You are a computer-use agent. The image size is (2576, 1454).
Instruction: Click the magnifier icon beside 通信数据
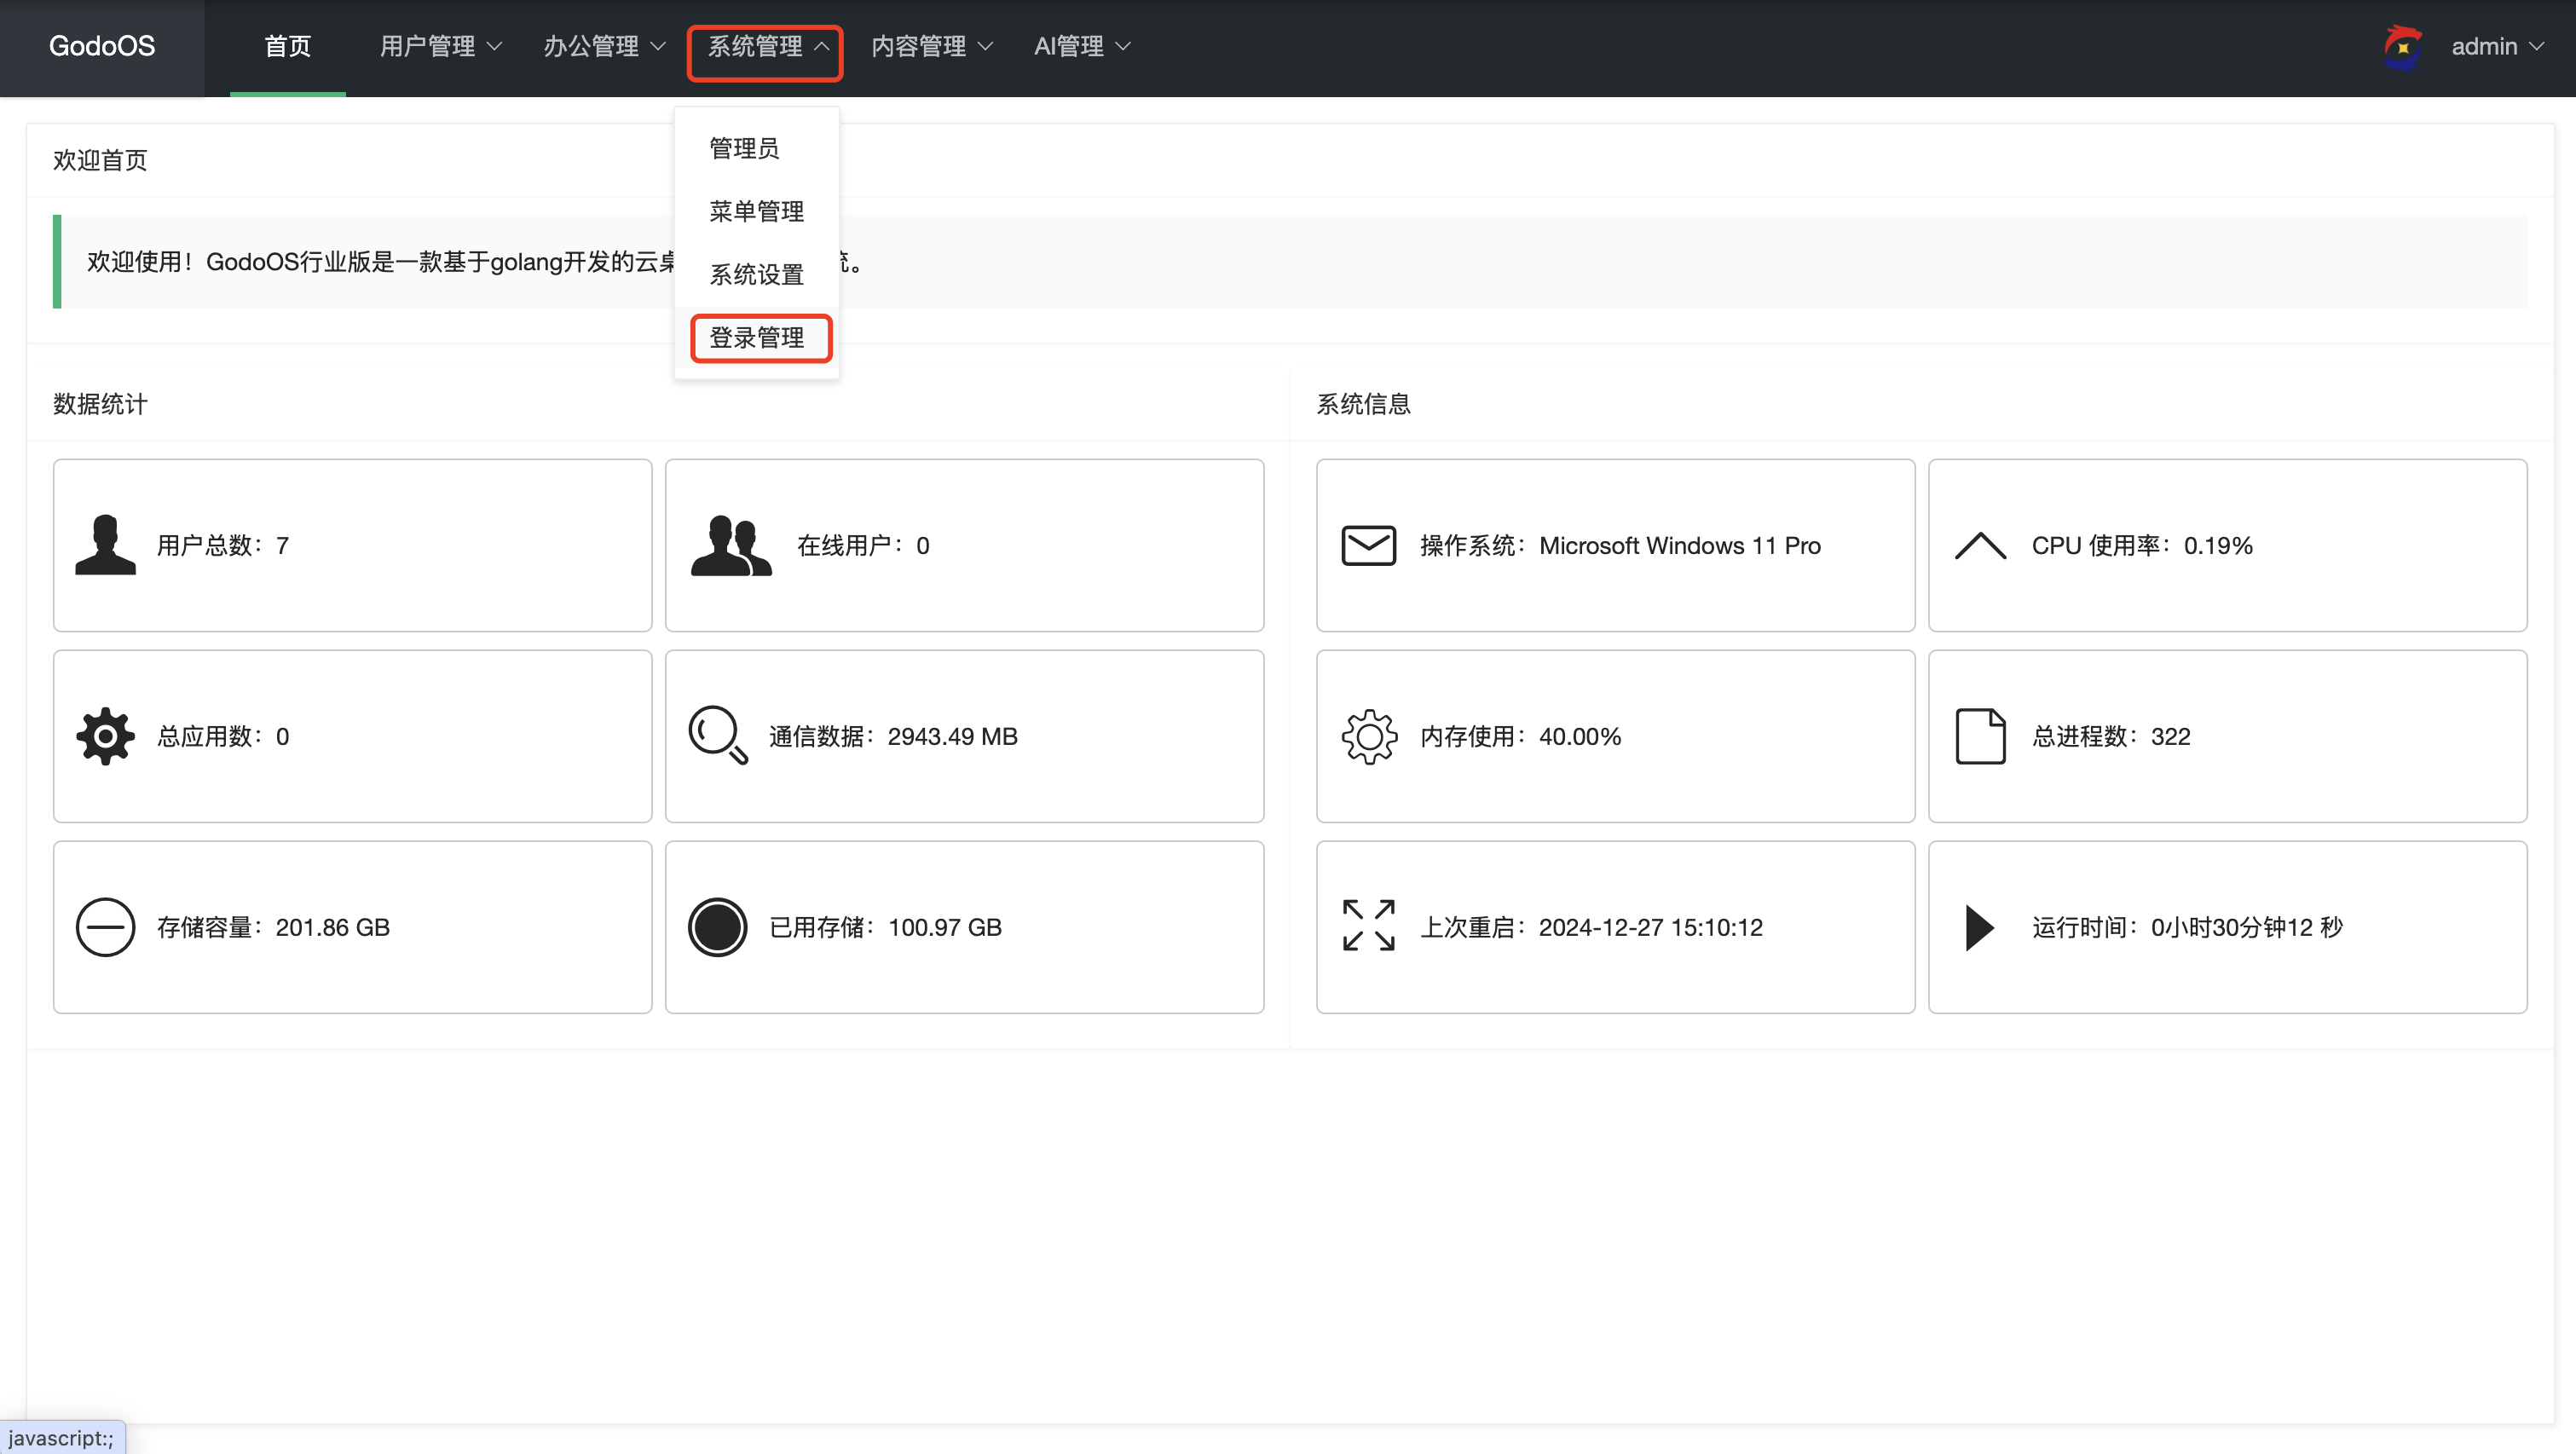[716, 736]
